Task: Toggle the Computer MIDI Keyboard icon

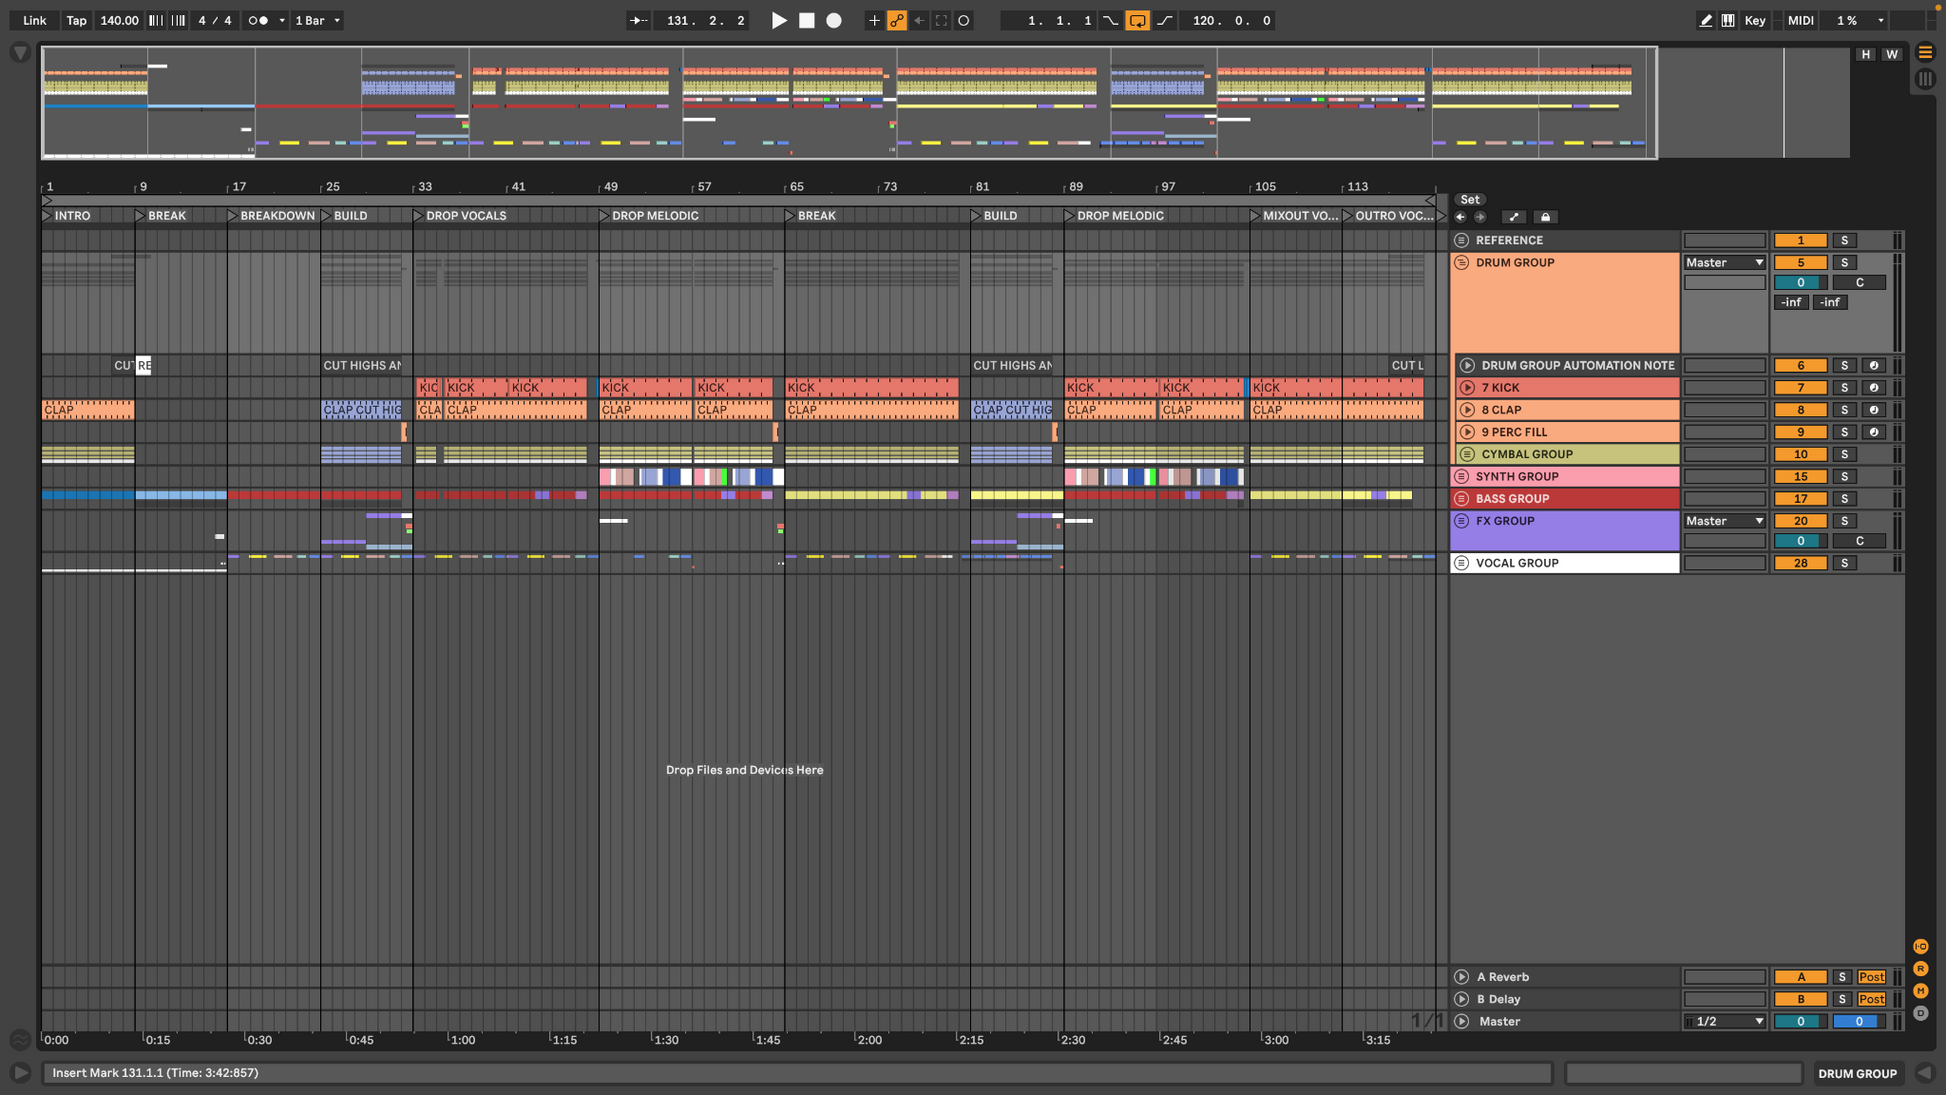Action: (1728, 20)
